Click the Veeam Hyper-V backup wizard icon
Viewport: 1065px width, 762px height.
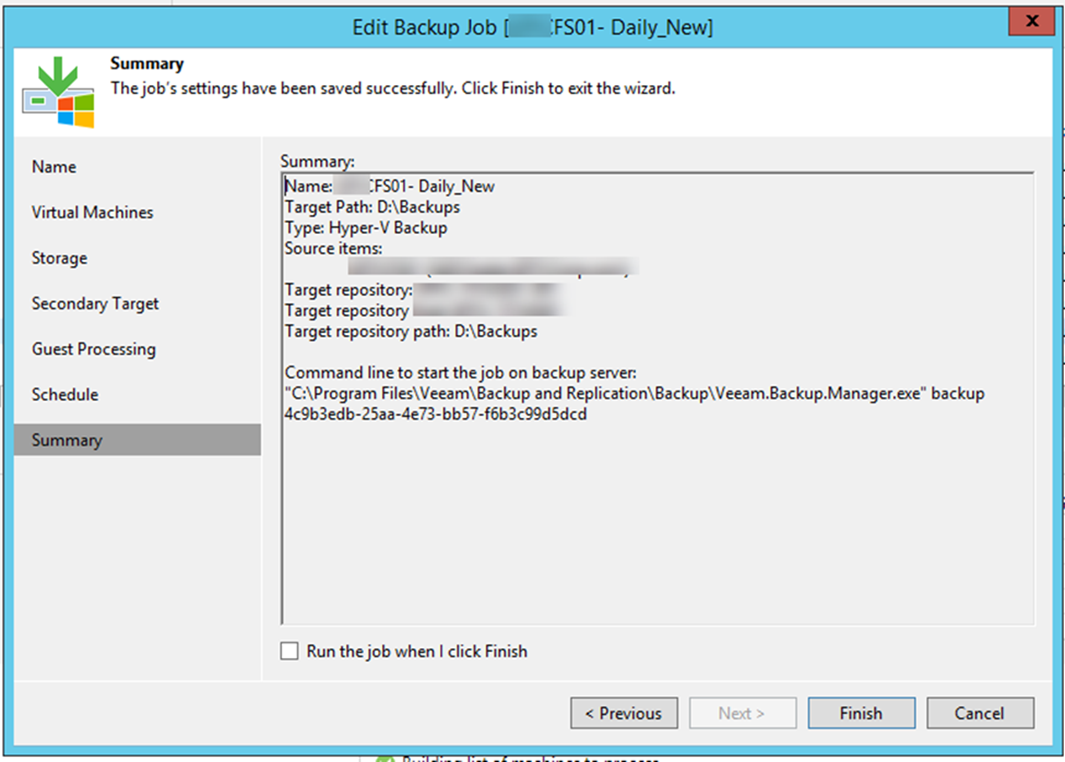(x=58, y=92)
